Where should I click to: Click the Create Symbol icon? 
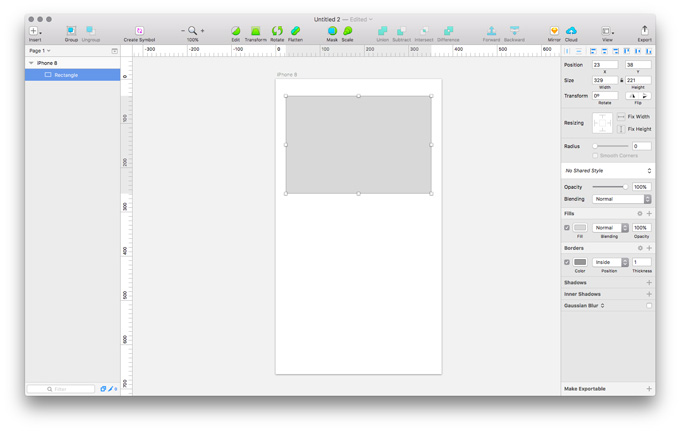(139, 30)
